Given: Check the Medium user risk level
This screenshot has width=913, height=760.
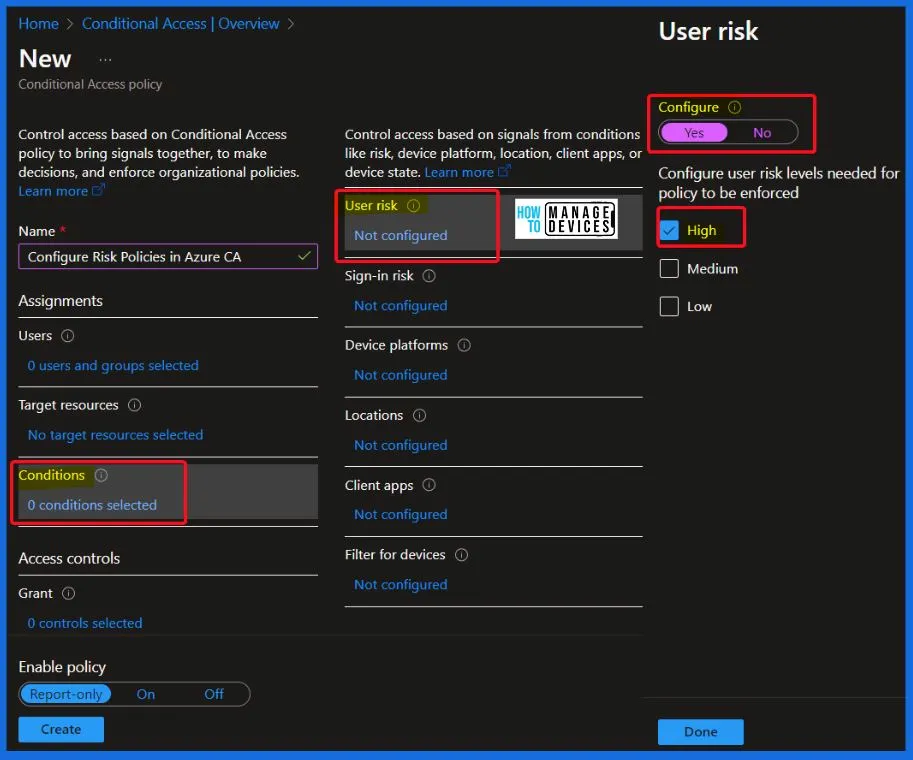Looking at the screenshot, I should click(x=669, y=268).
